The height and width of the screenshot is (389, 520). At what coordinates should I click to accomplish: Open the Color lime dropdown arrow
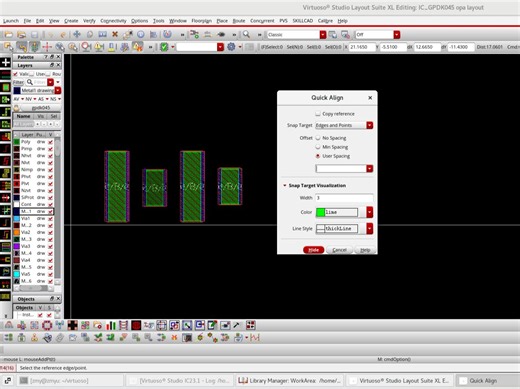pyautogui.click(x=369, y=212)
